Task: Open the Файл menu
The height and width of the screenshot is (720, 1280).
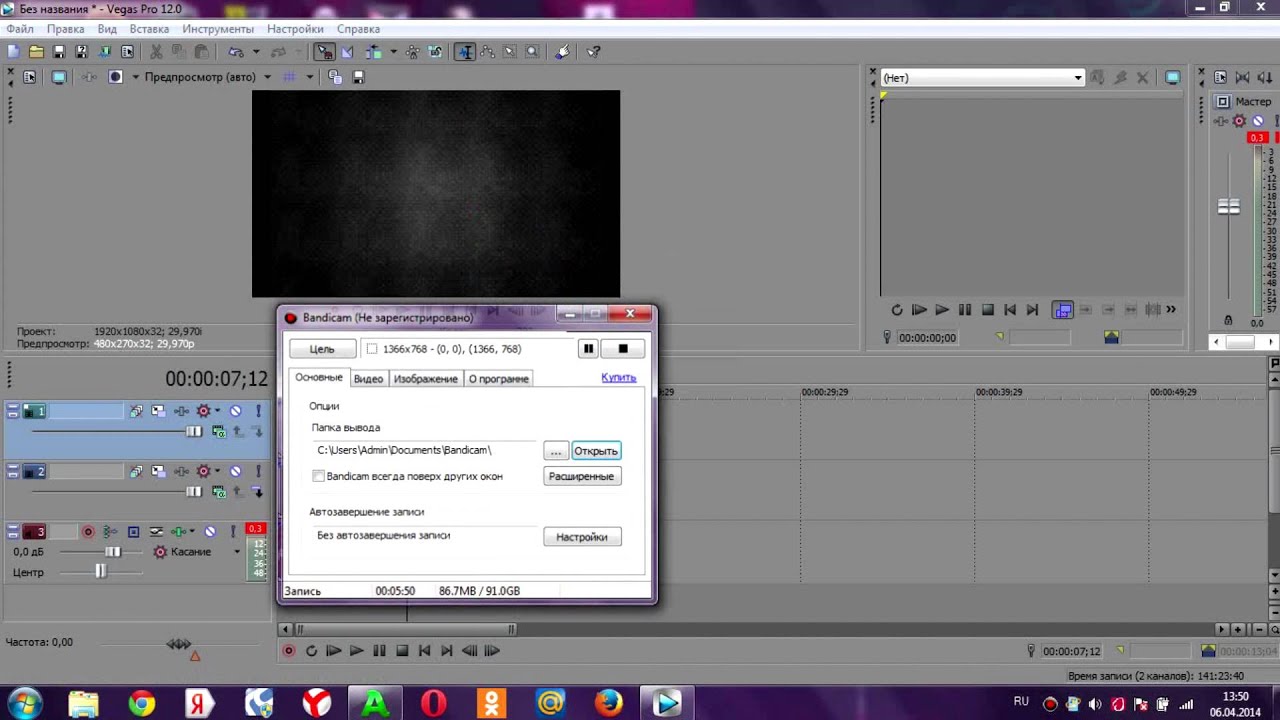Action: click(x=20, y=29)
